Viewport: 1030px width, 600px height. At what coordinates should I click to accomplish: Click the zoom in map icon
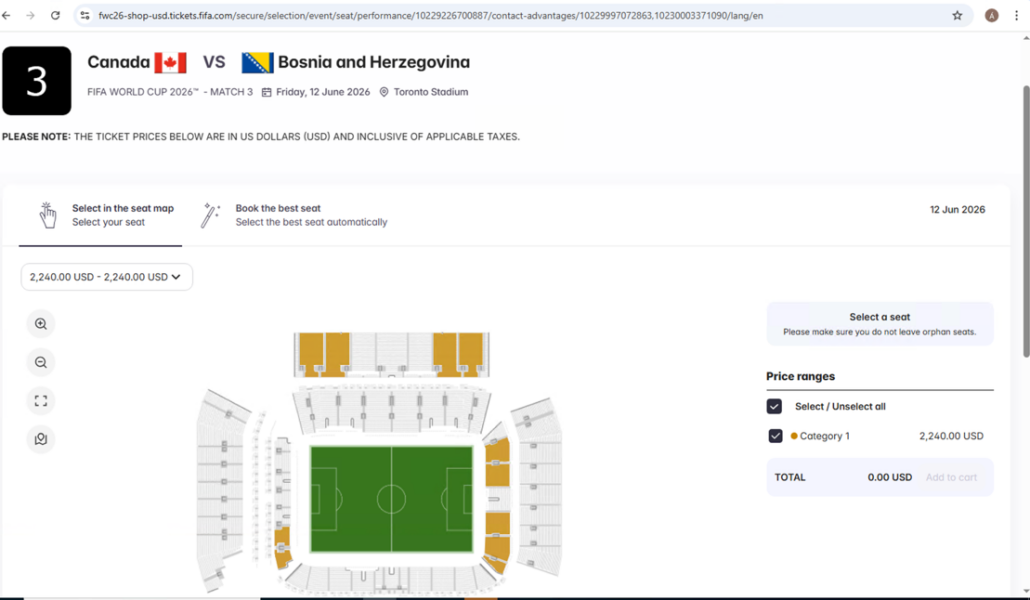click(x=41, y=324)
